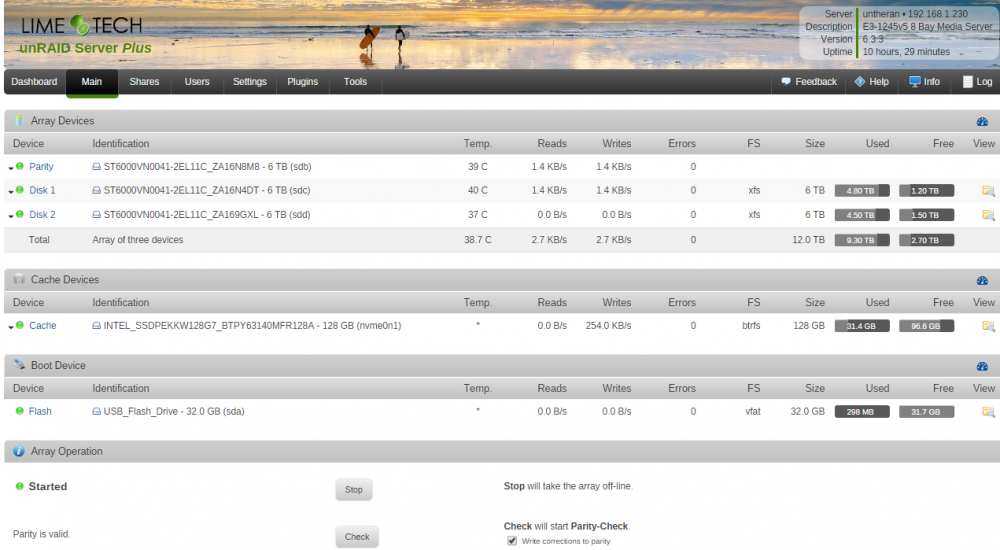
Task: Open the Feedback form
Action: point(809,82)
